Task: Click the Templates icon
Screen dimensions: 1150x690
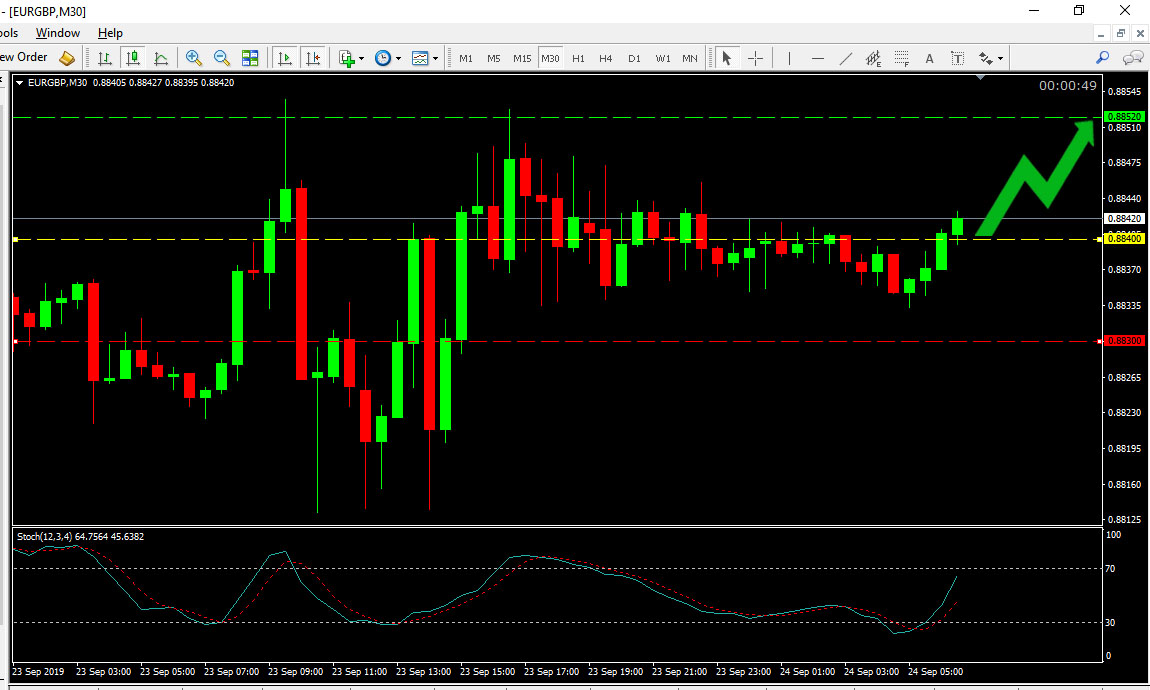Action: (420, 58)
